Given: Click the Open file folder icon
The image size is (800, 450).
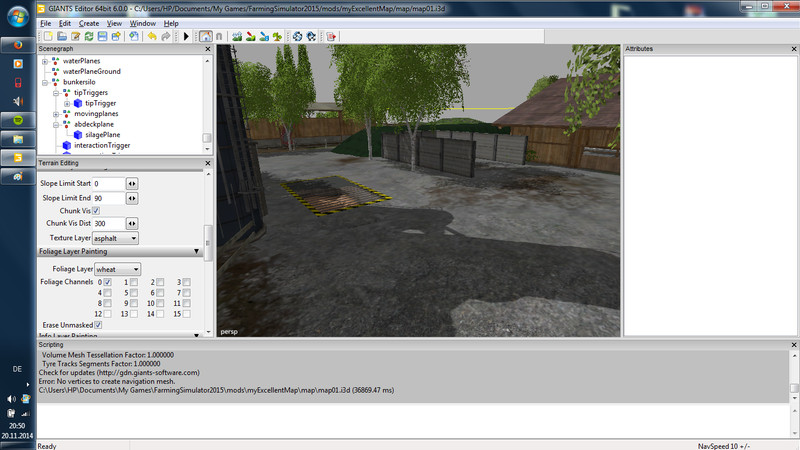Looking at the screenshot, I should click(x=62, y=36).
